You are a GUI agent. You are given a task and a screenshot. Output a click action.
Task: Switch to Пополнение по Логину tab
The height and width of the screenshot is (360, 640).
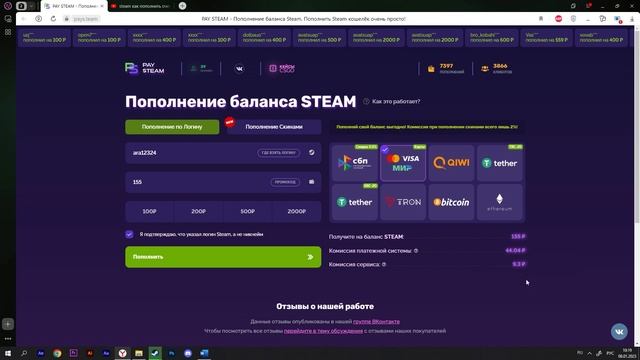[172, 127]
